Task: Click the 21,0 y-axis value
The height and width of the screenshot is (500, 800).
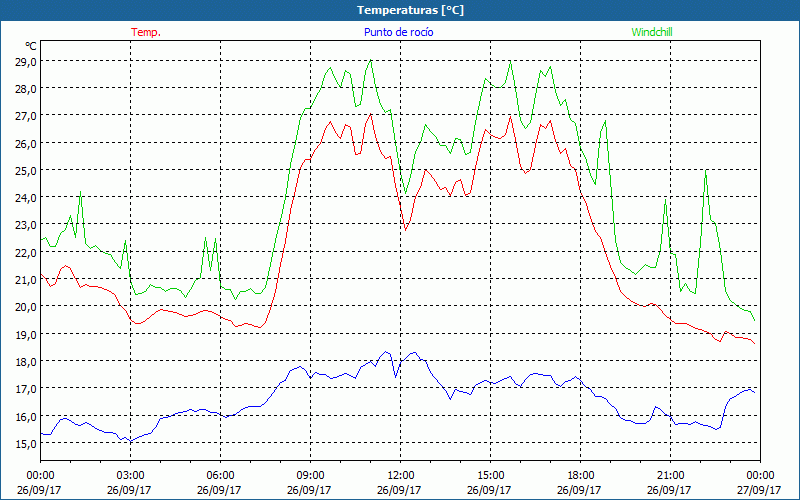Action: [25, 280]
